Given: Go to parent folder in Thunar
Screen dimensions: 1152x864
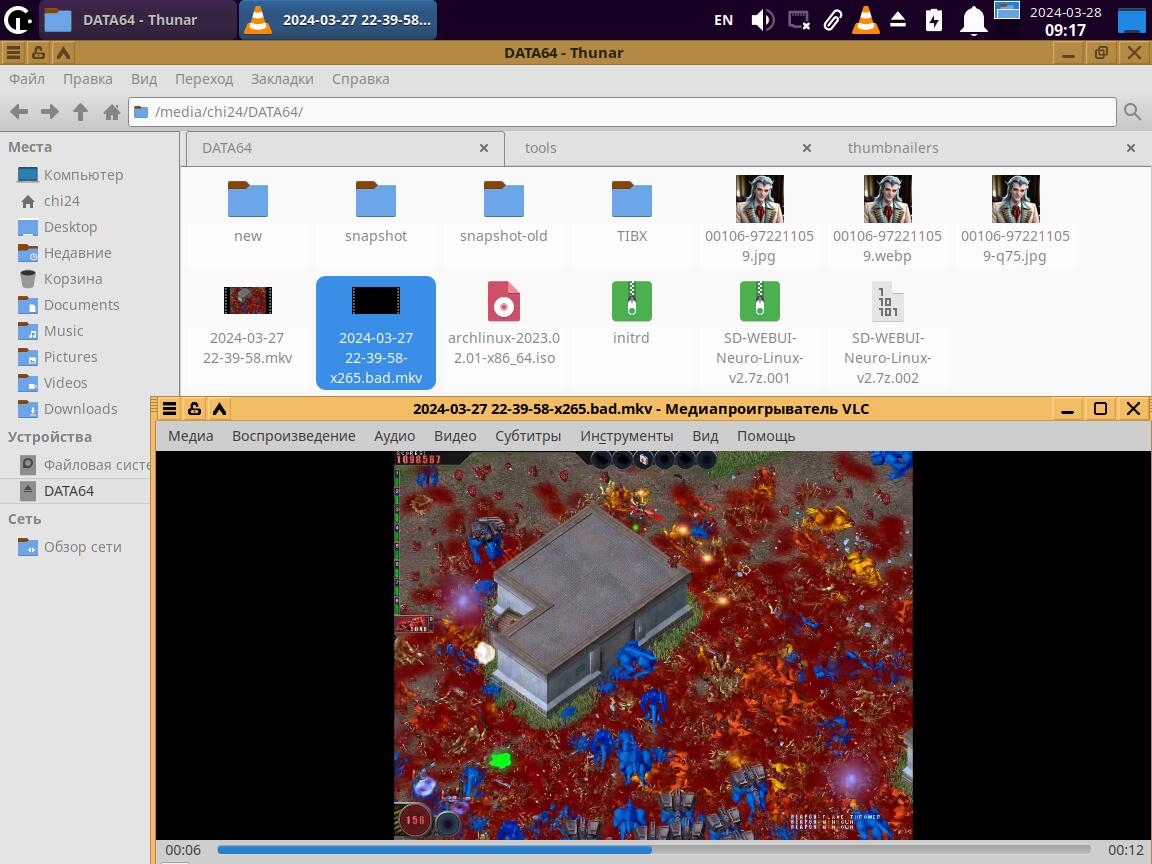Looking at the screenshot, I should 81,112.
